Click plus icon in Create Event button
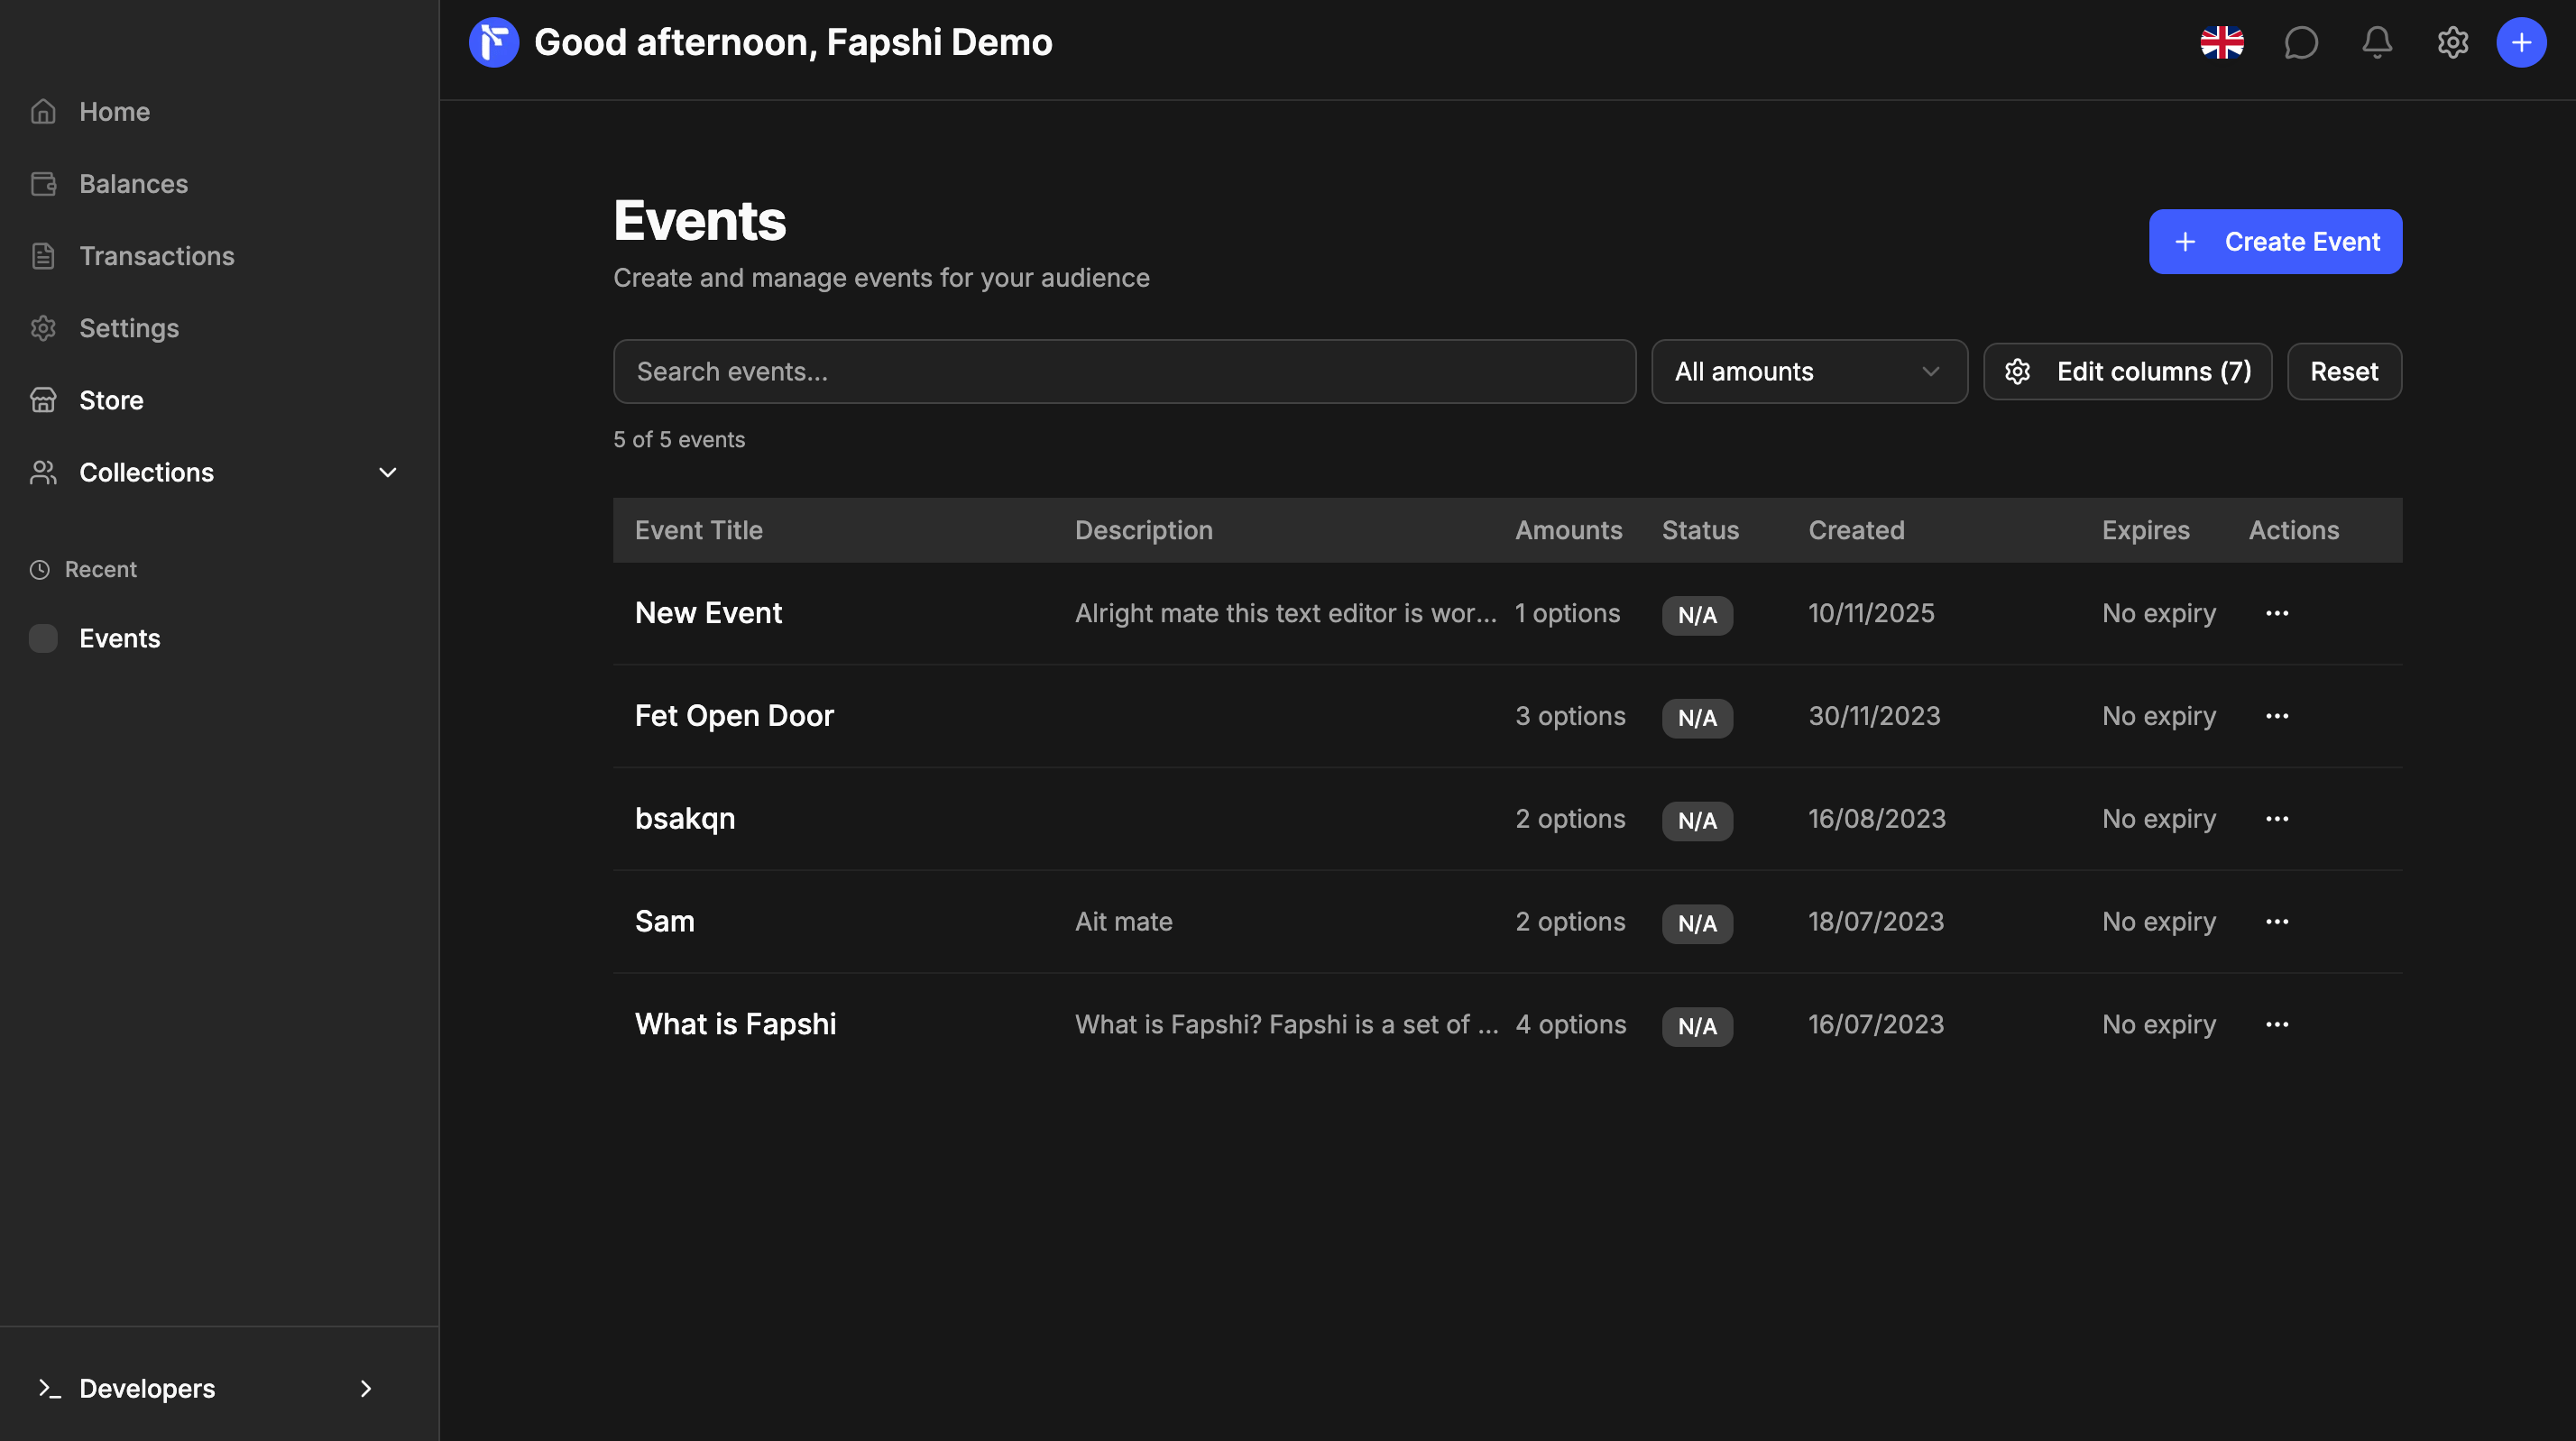This screenshot has height=1441, width=2576. [2185, 241]
